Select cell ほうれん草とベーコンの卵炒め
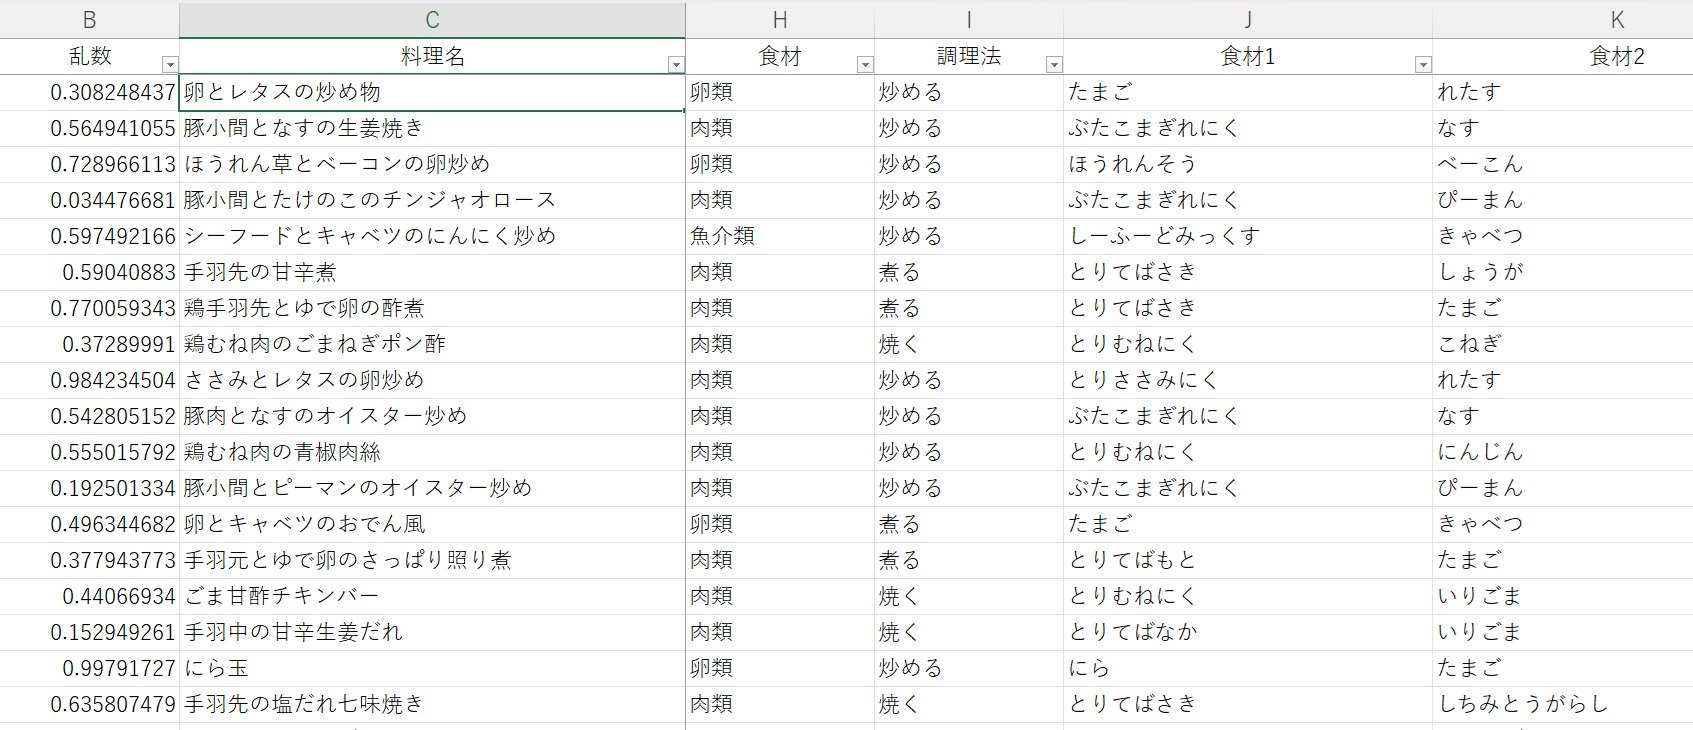Image resolution: width=1693 pixels, height=730 pixels. 432,165
